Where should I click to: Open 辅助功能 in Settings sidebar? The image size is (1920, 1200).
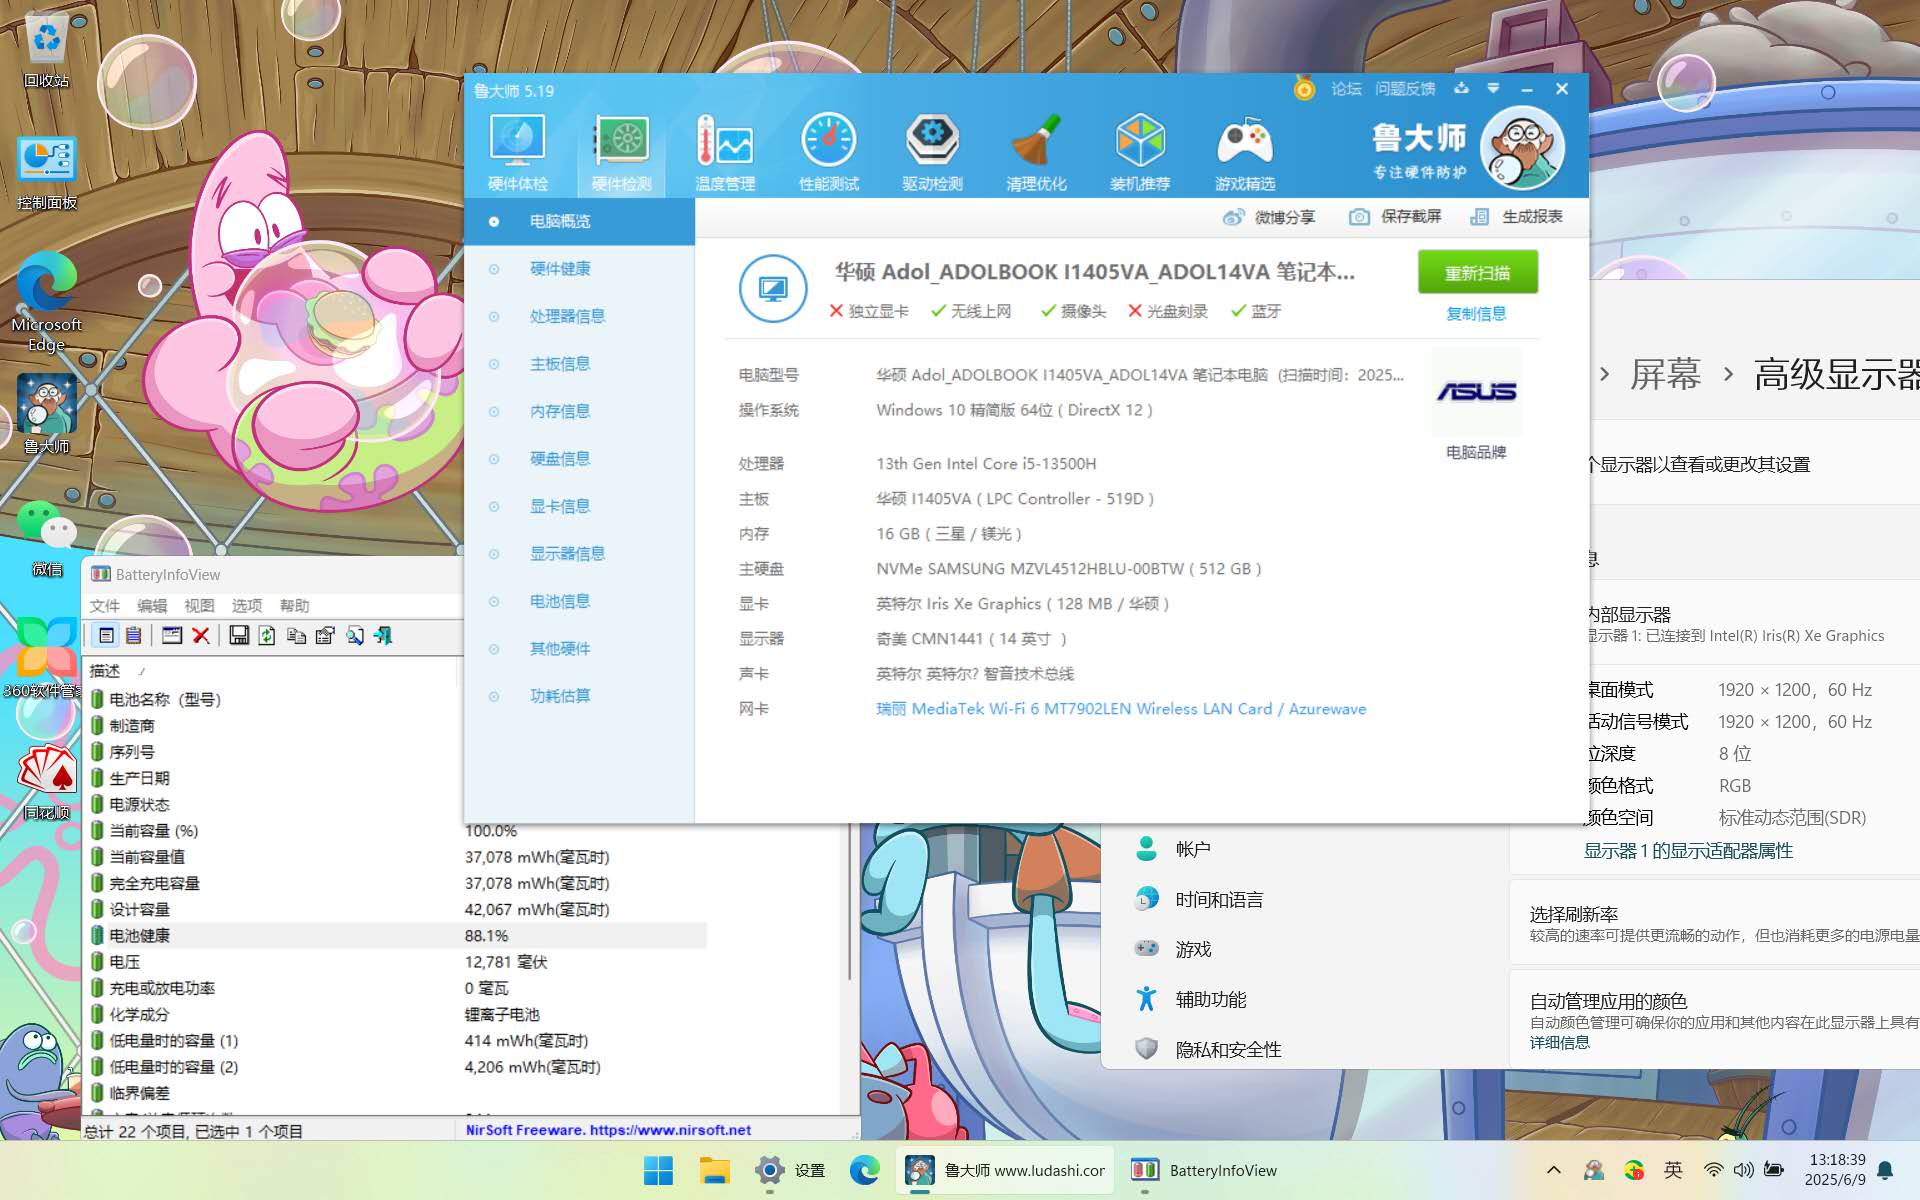click(1210, 999)
